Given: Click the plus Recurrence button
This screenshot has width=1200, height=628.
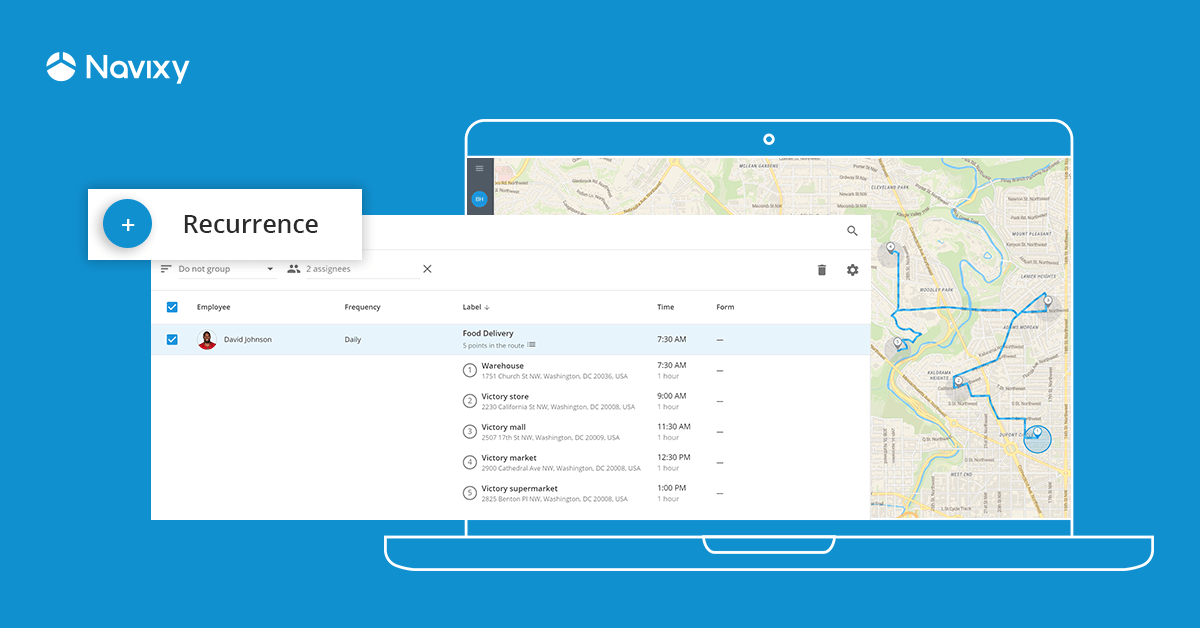Looking at the screenshot, I should coord(127,224).
